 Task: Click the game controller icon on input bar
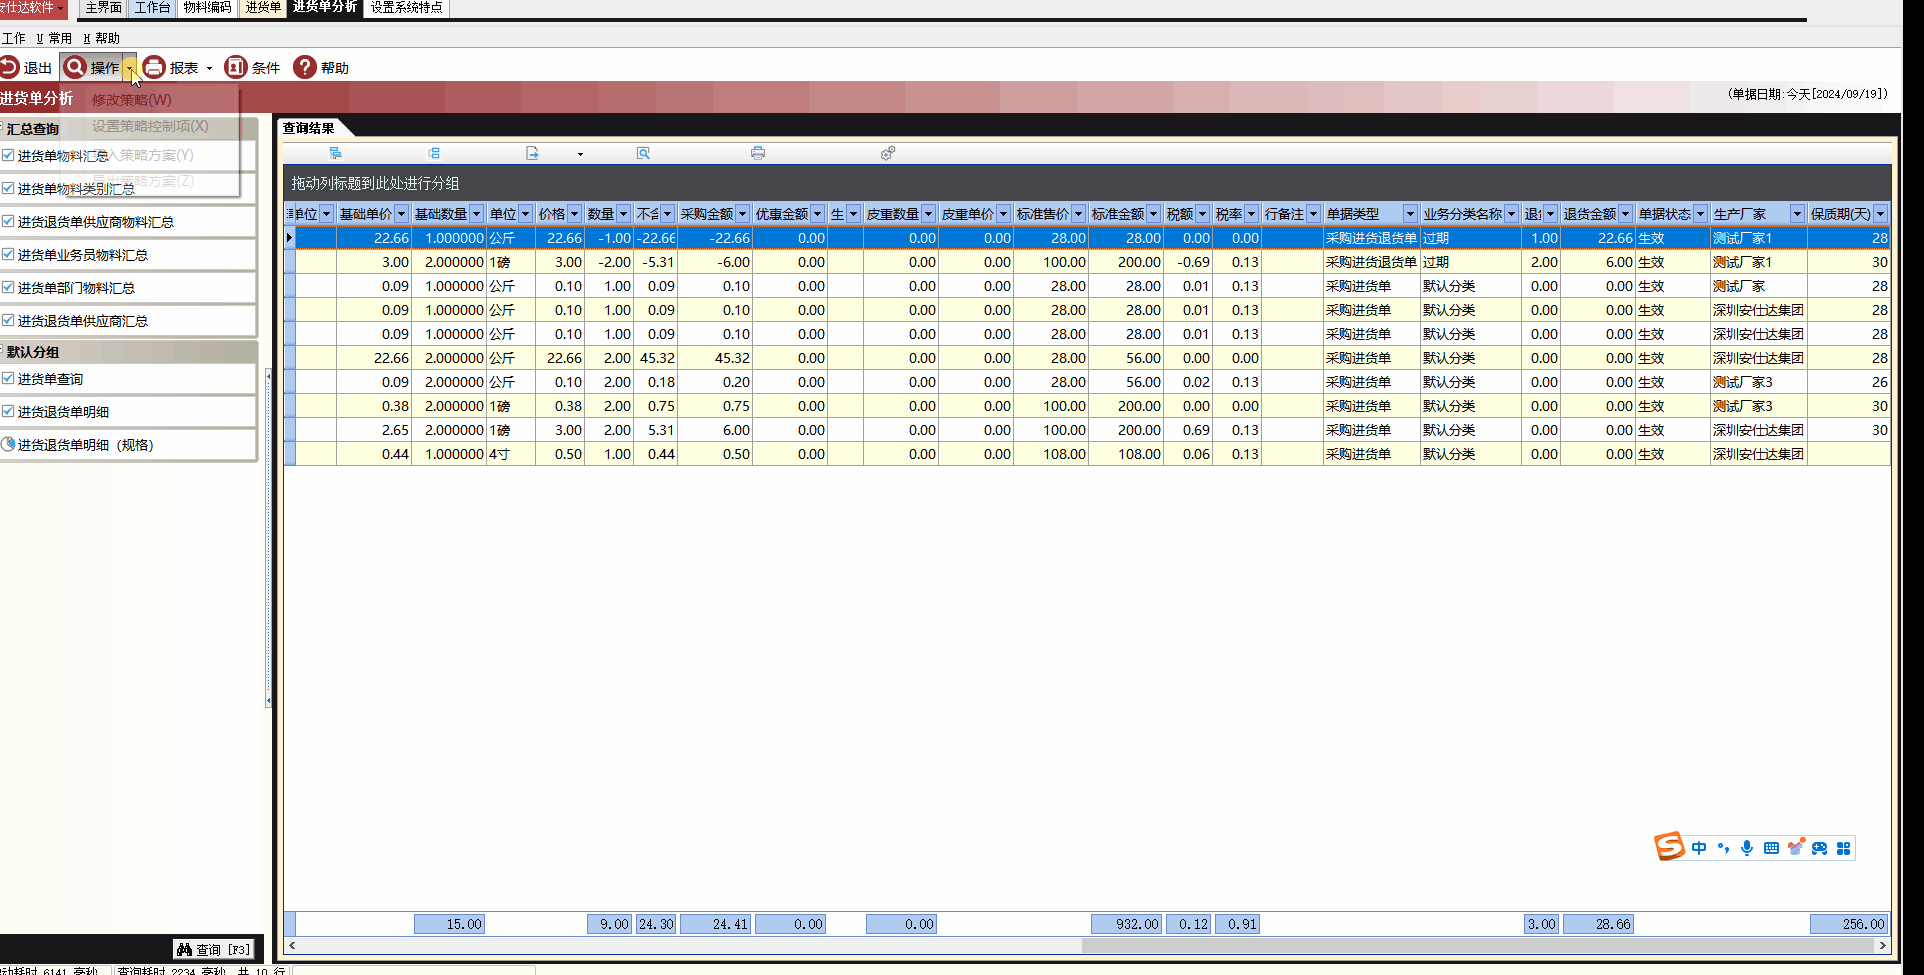pos(1820,848)
